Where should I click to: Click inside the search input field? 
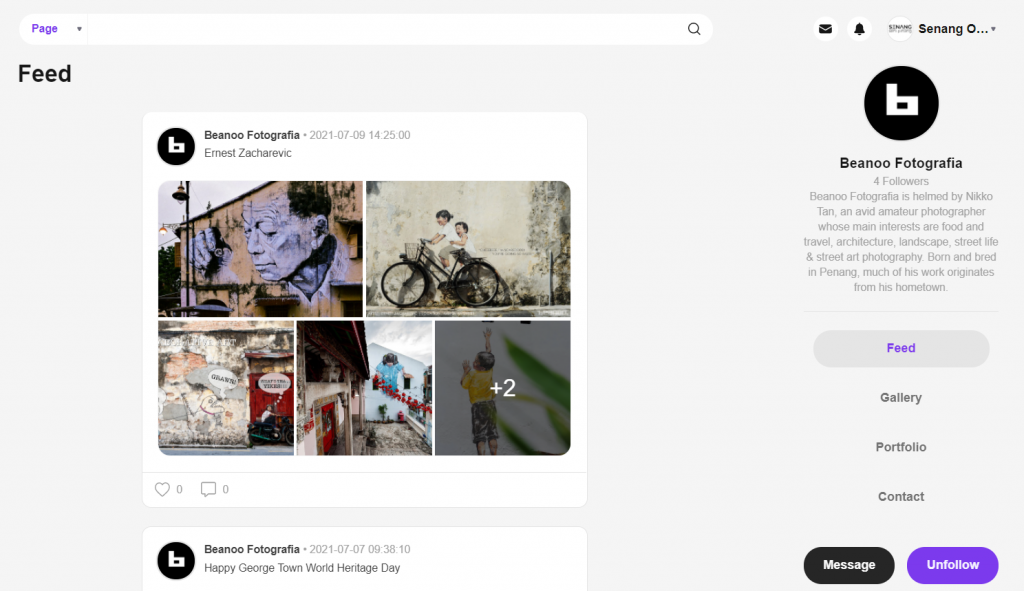[380, 29]
